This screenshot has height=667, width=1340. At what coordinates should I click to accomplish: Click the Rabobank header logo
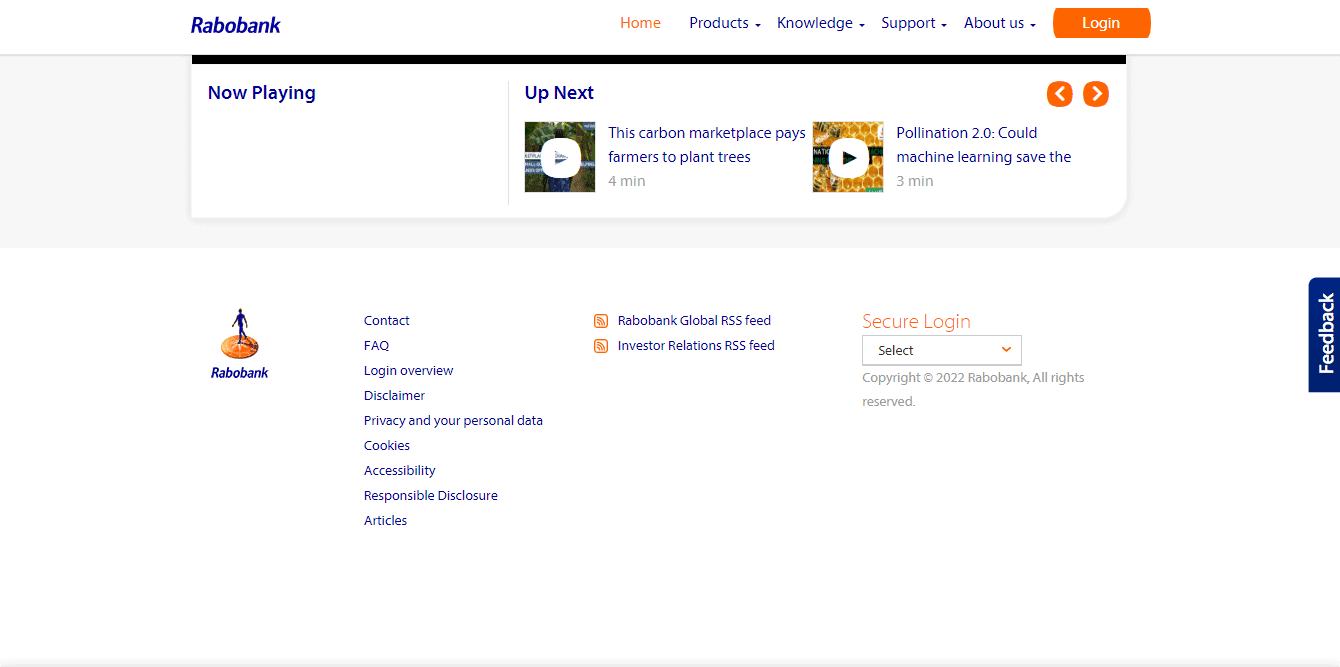click(236, 25)
